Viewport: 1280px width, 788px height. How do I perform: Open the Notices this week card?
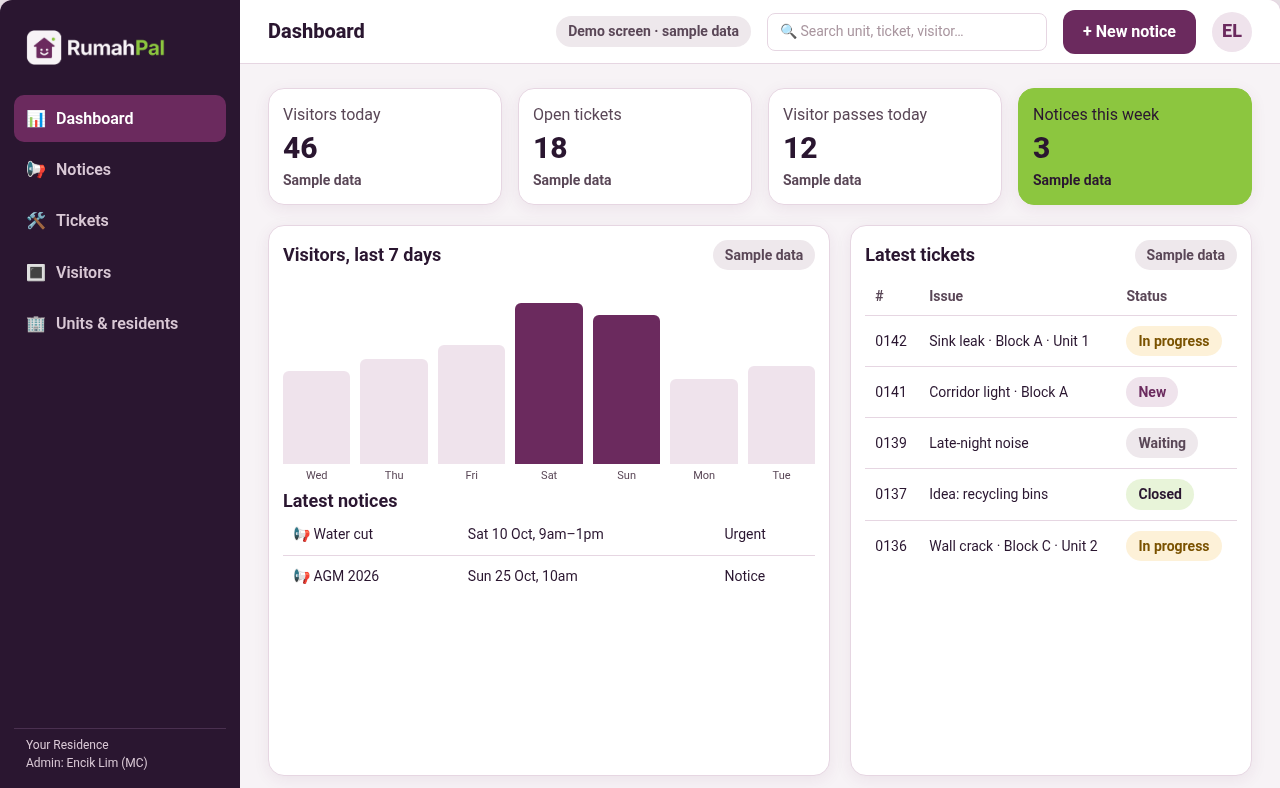click(1135, 146)
